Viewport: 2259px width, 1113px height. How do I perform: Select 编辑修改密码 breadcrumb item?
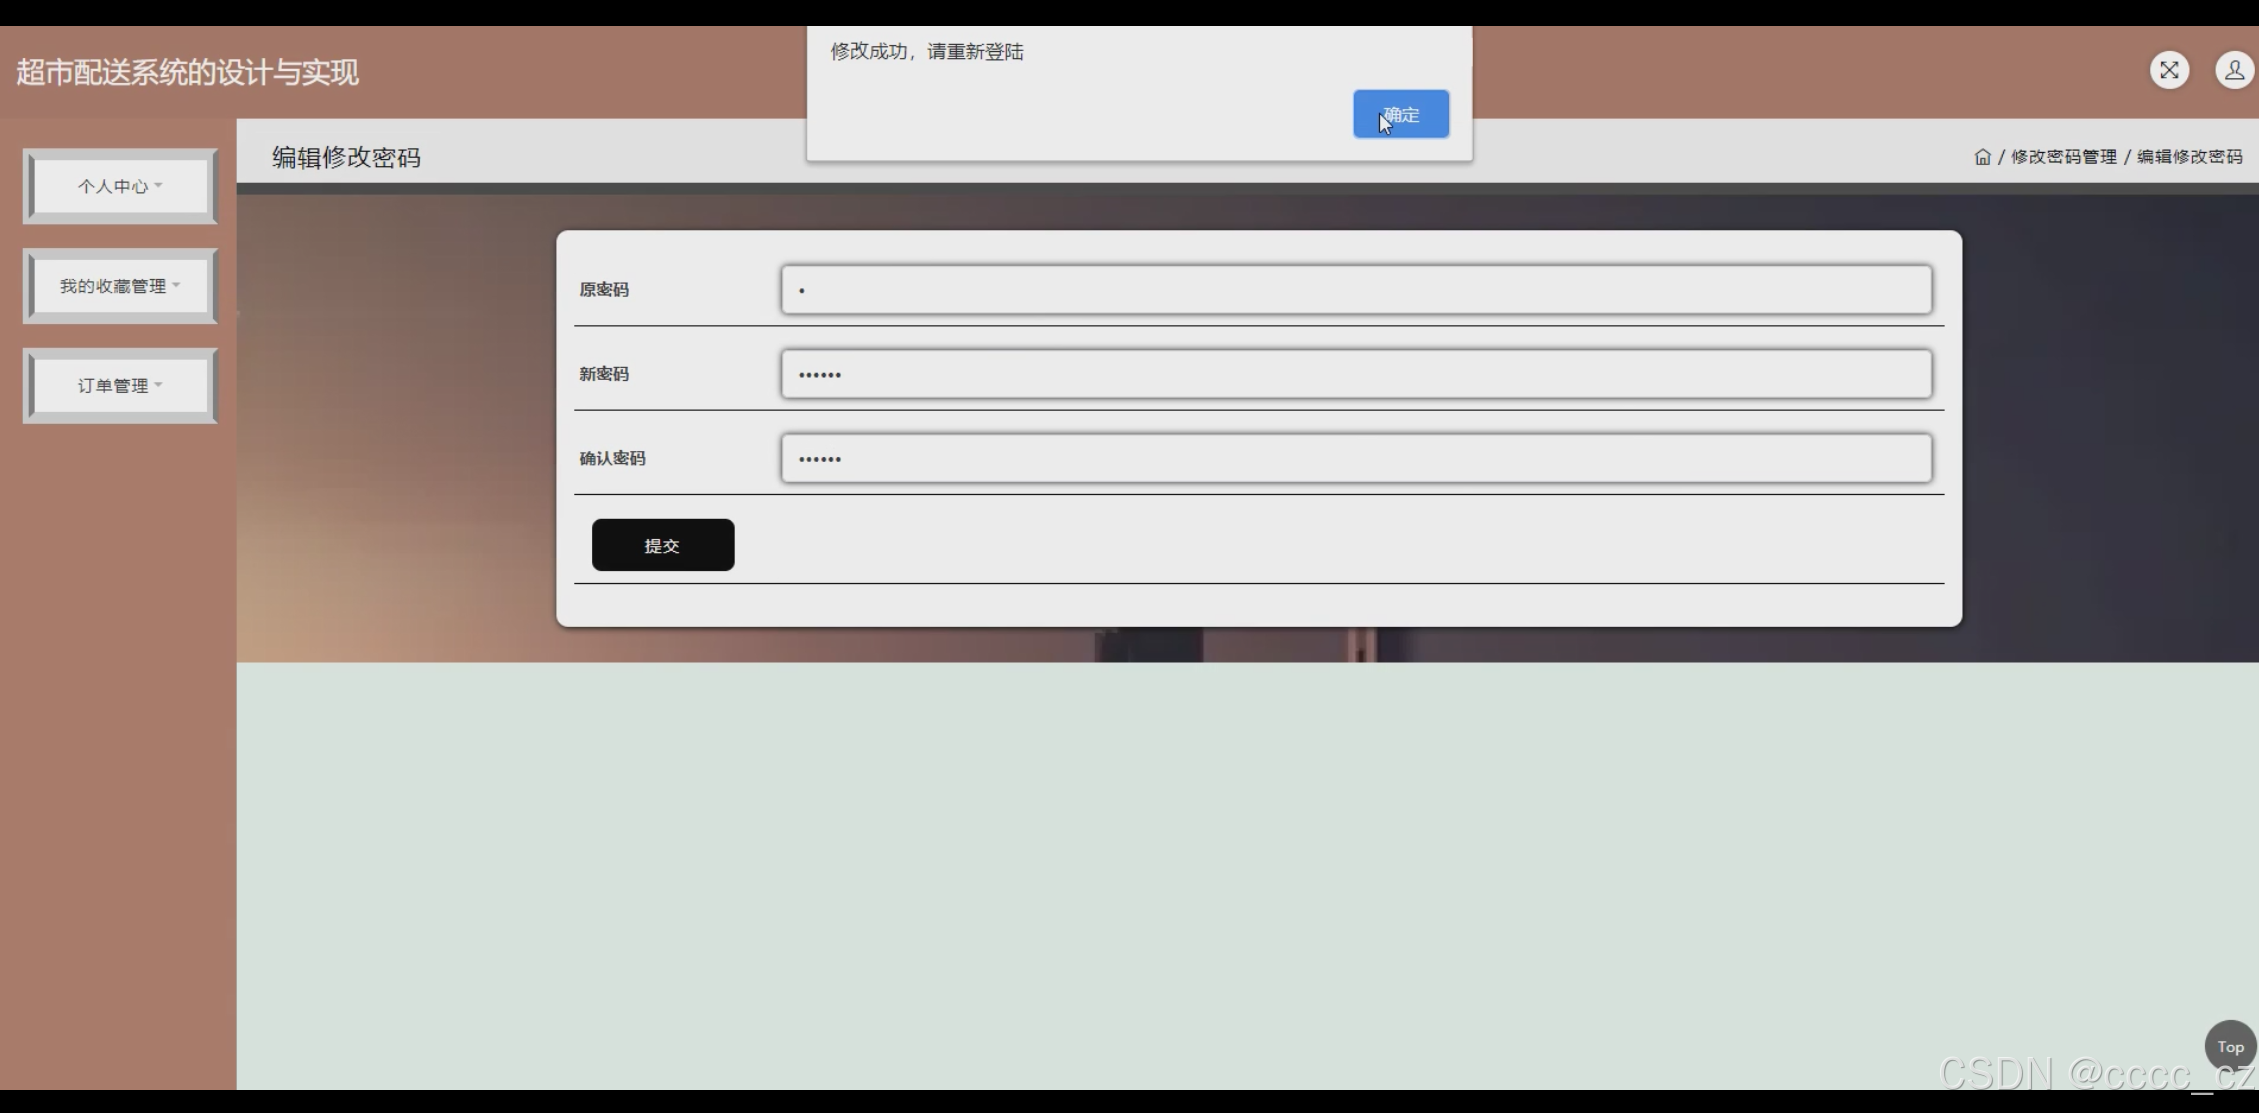tap(2189, 157)
